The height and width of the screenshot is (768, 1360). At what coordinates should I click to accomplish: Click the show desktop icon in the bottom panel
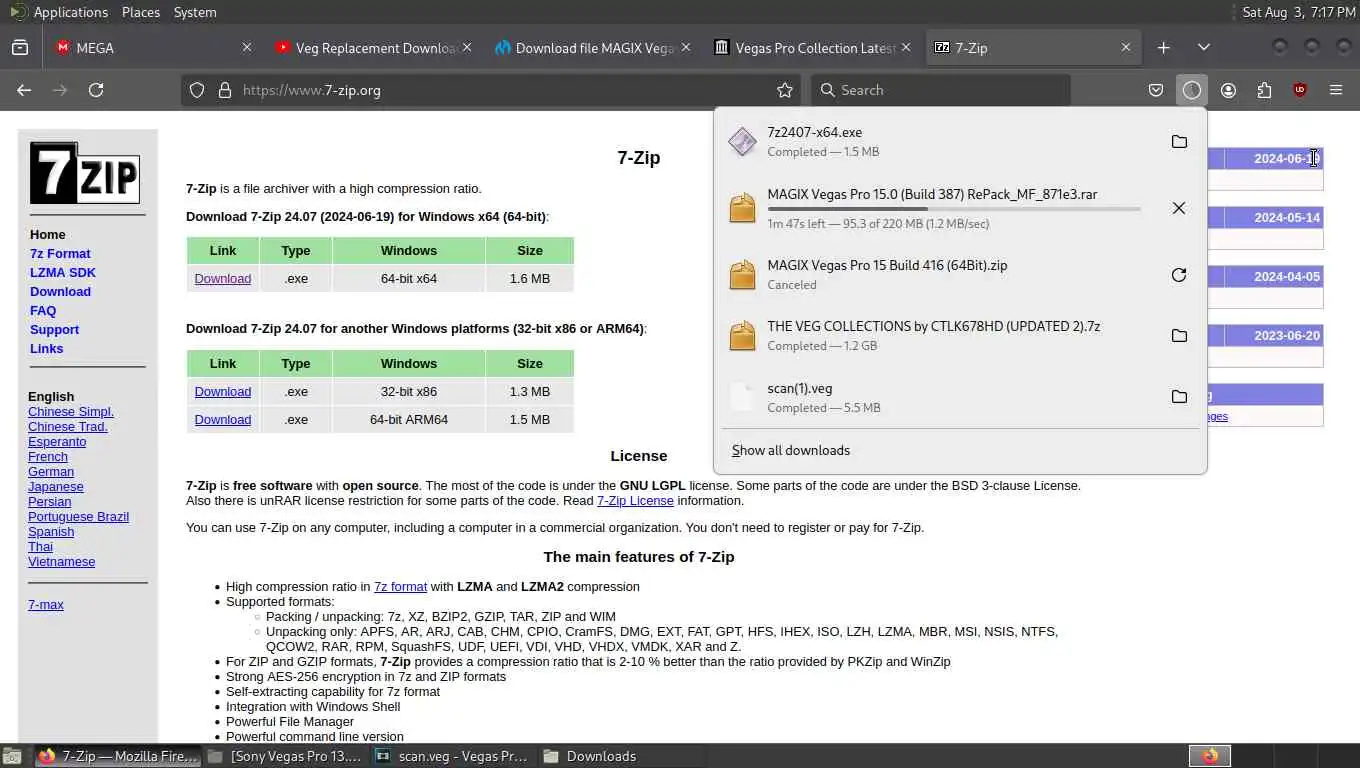click(x=11, y=756)
